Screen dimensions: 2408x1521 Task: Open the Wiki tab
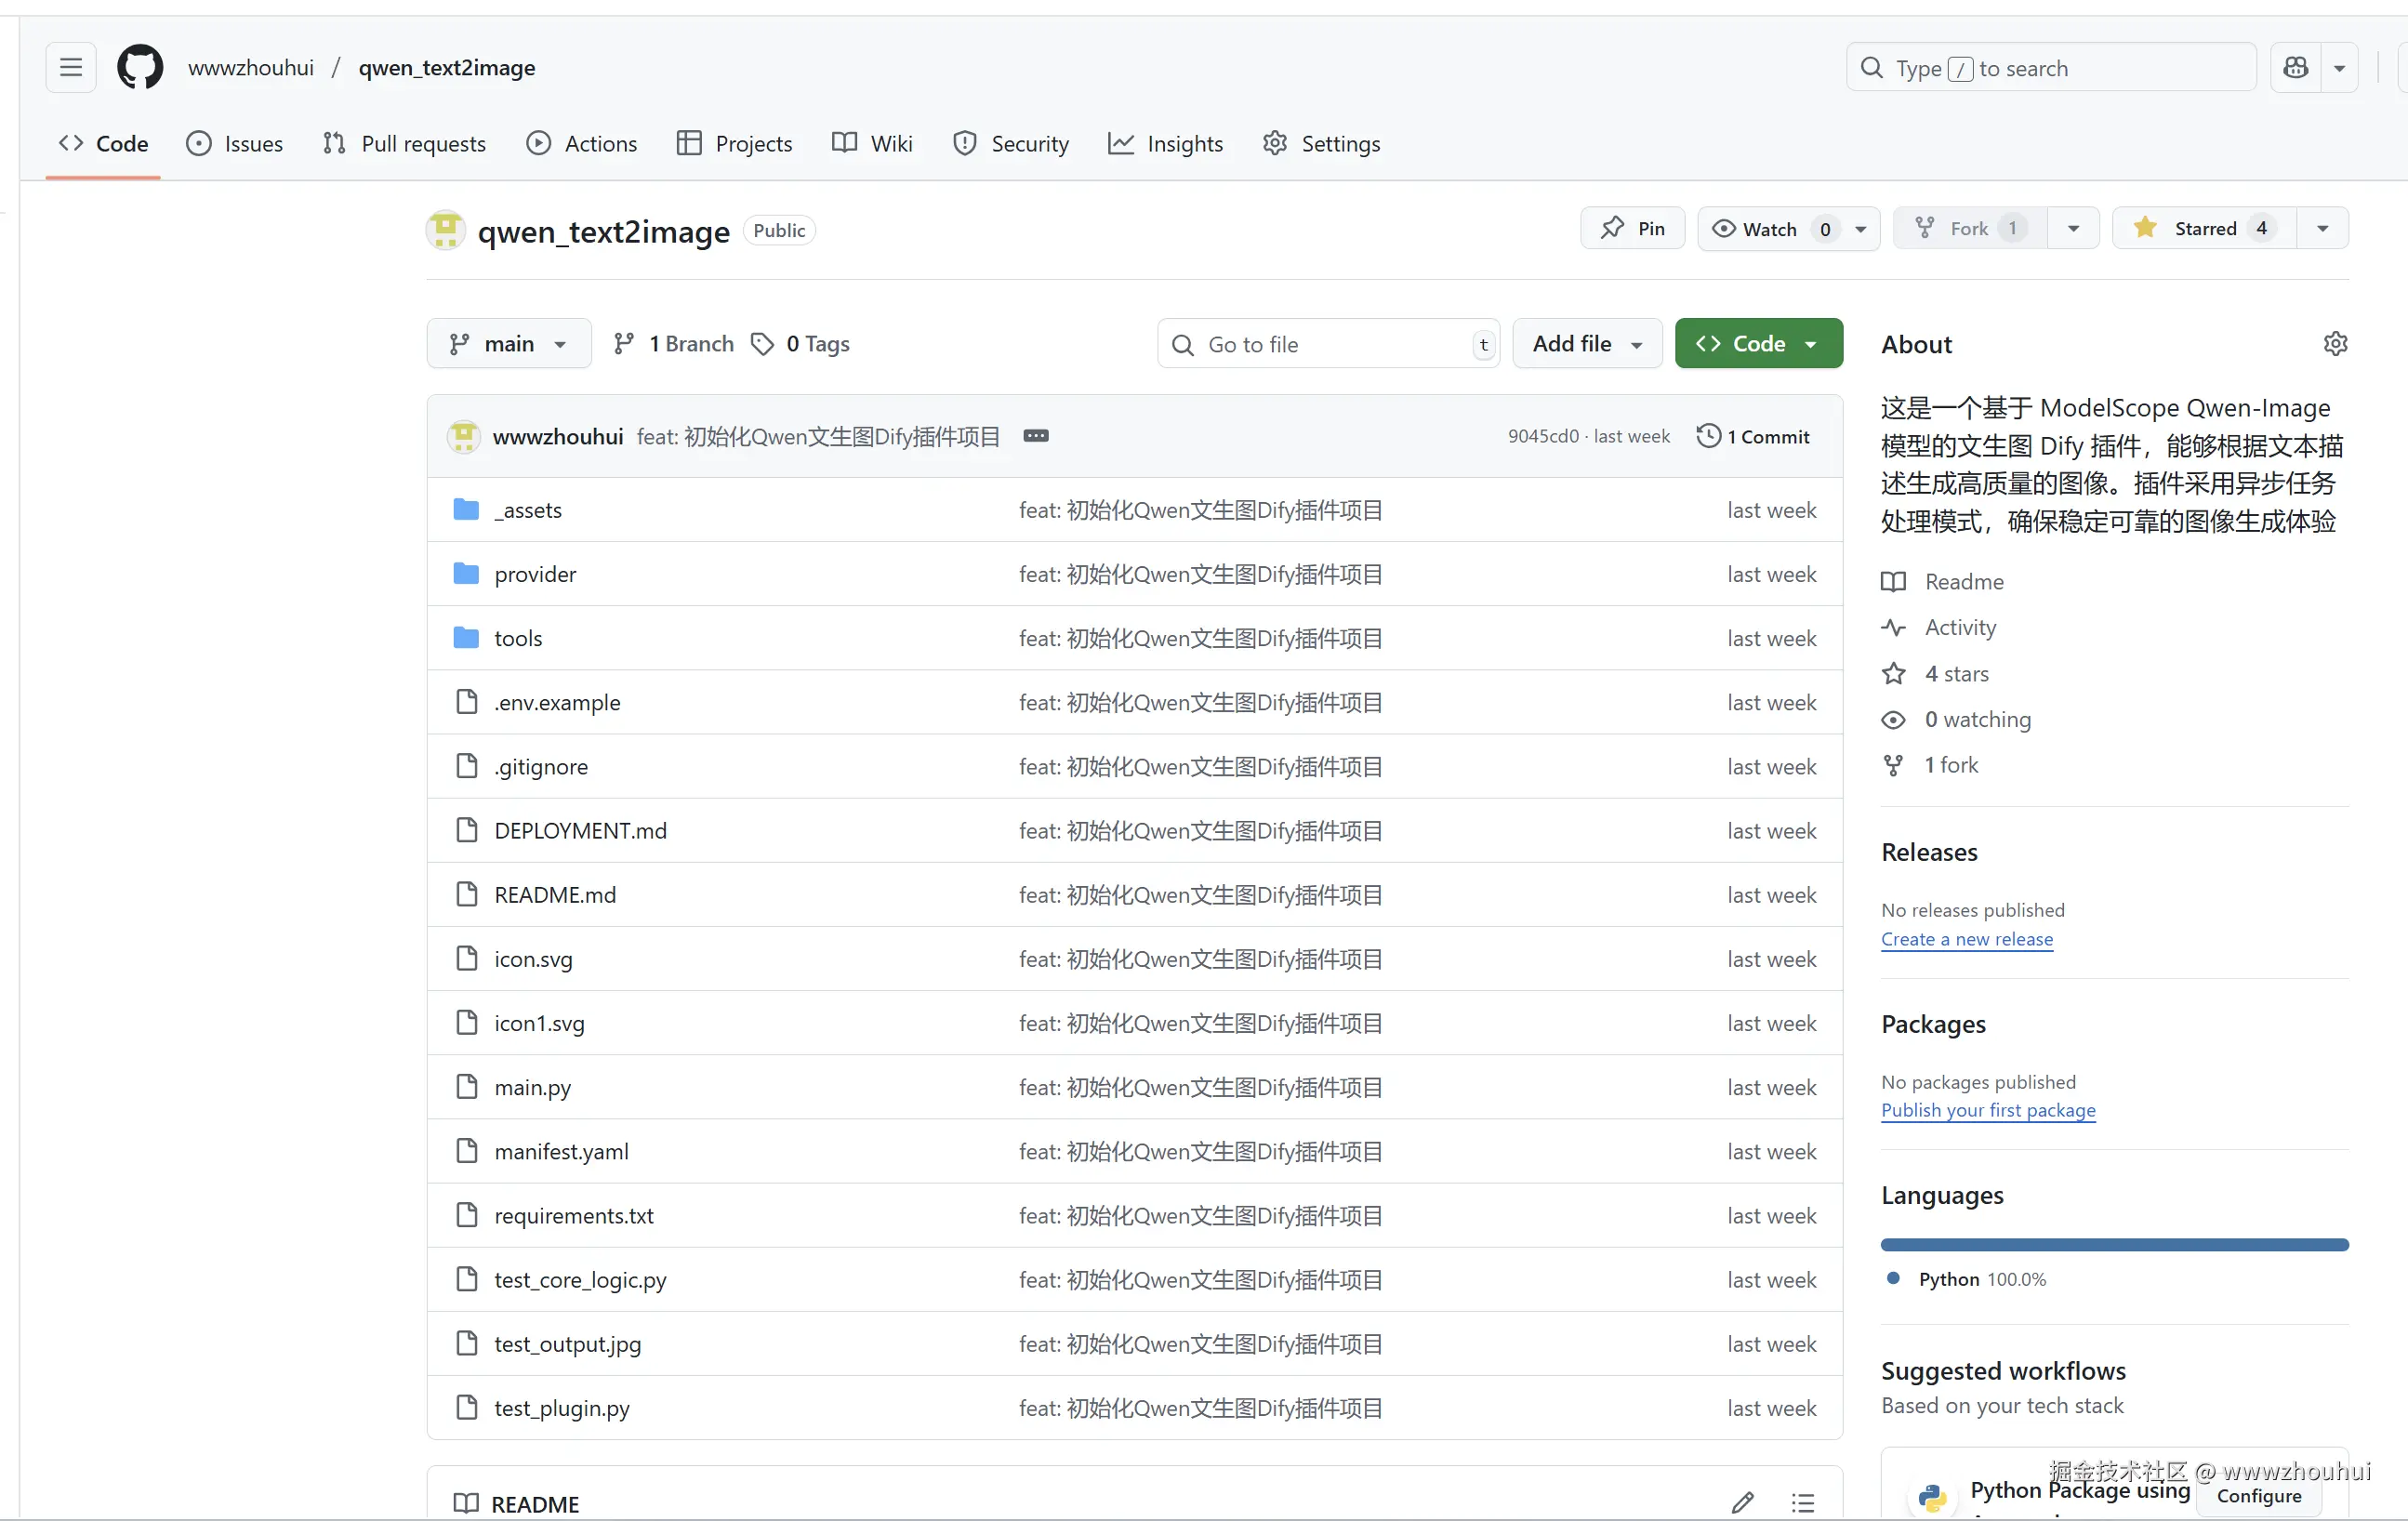pyautogui.click(x=872, y=144)
